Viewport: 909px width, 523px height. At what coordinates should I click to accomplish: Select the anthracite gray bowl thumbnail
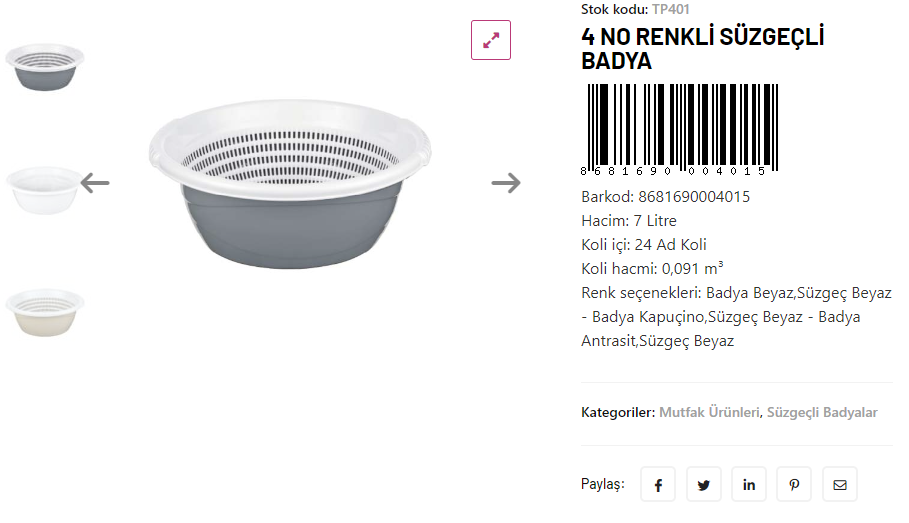[x=45, y=67]
